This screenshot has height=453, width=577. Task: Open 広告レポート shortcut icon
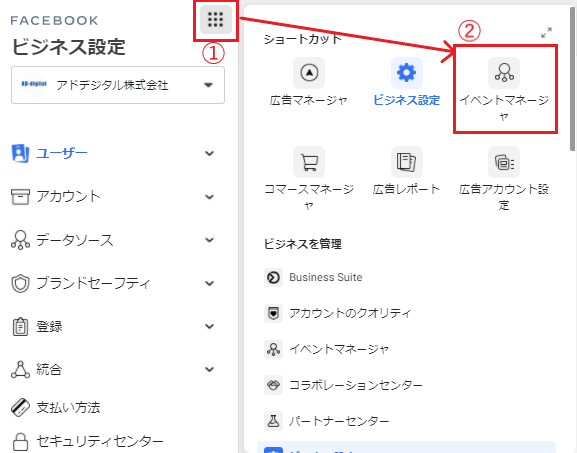[x=407, y=162]
